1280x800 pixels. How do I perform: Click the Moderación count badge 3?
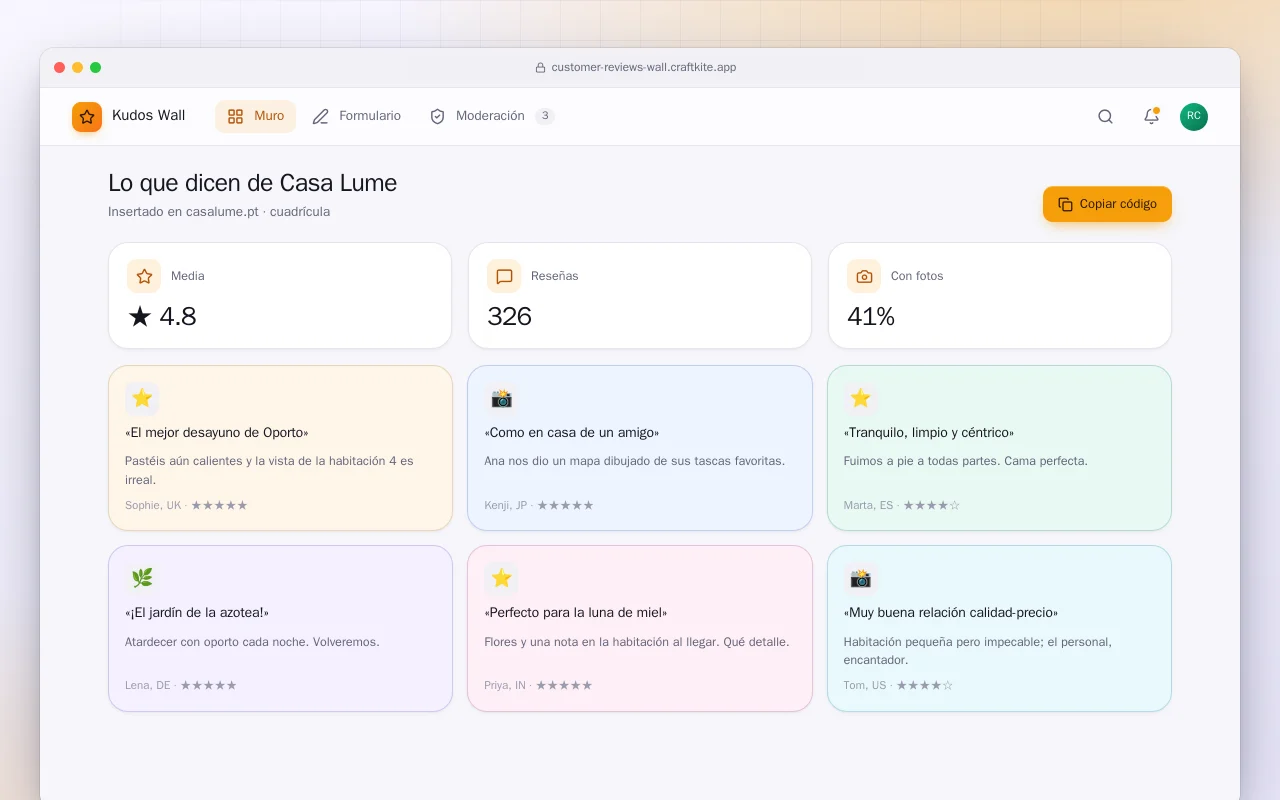(544, 116)
